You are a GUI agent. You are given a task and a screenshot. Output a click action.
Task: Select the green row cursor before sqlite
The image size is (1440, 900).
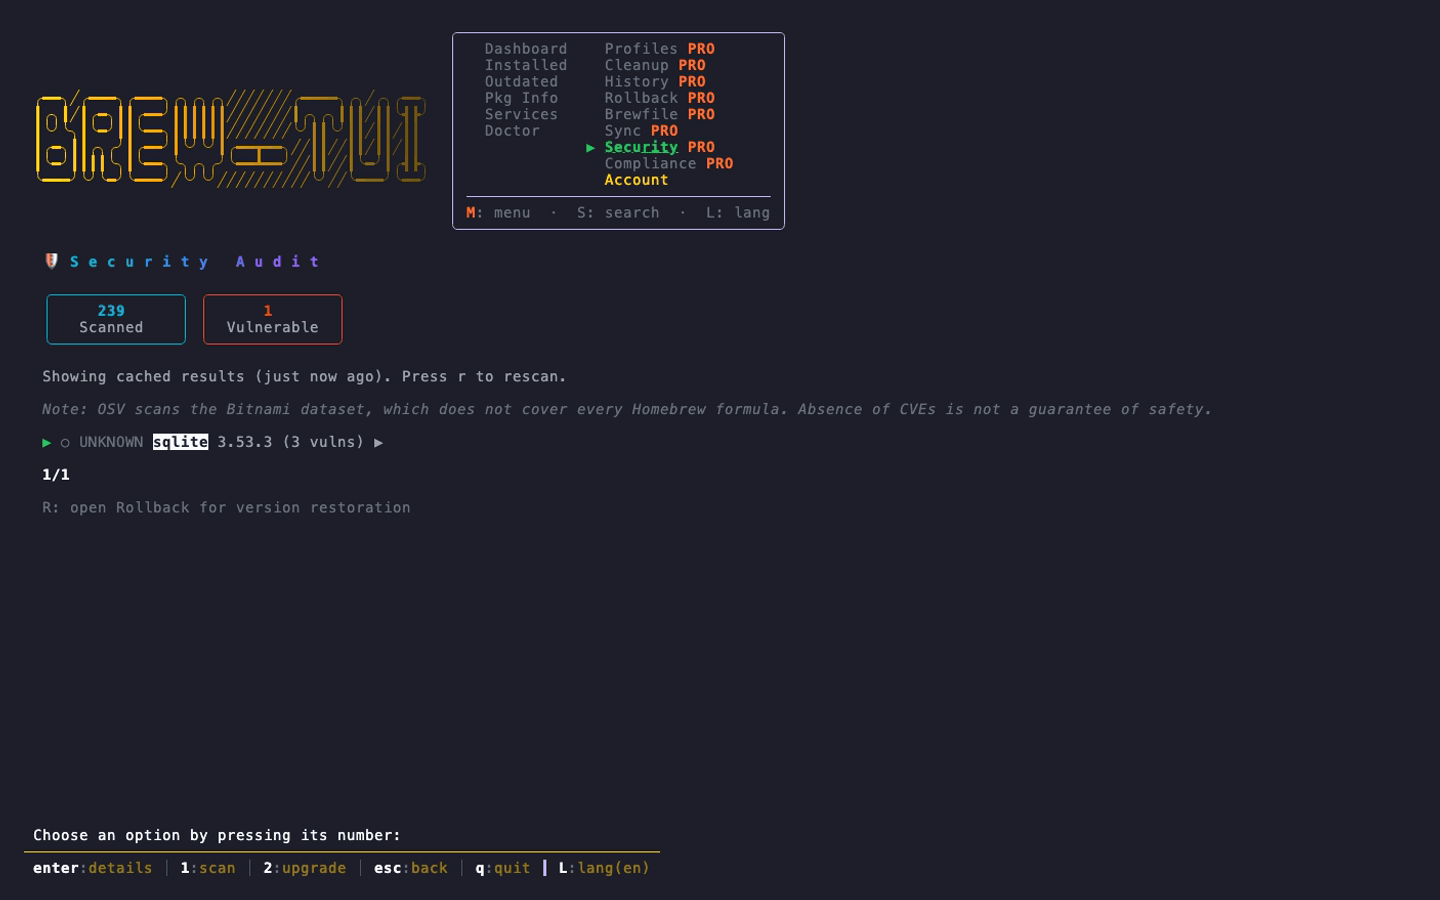tap(47, 442)
